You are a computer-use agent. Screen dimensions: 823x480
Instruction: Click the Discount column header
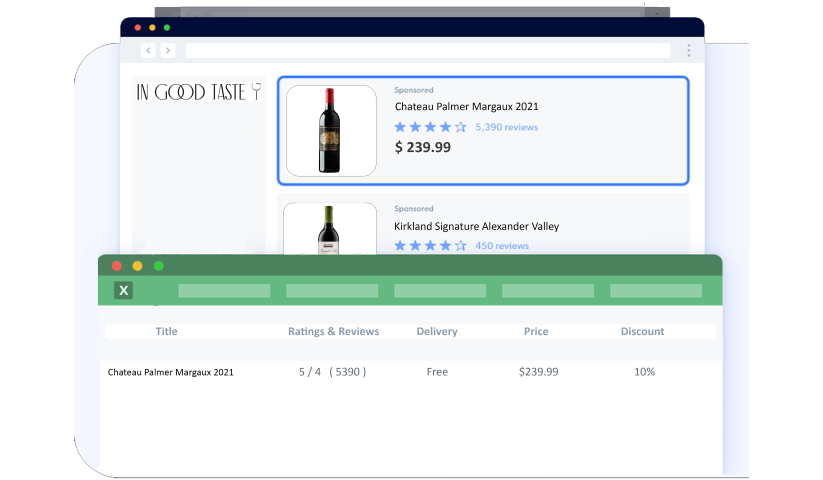point(642,332)
